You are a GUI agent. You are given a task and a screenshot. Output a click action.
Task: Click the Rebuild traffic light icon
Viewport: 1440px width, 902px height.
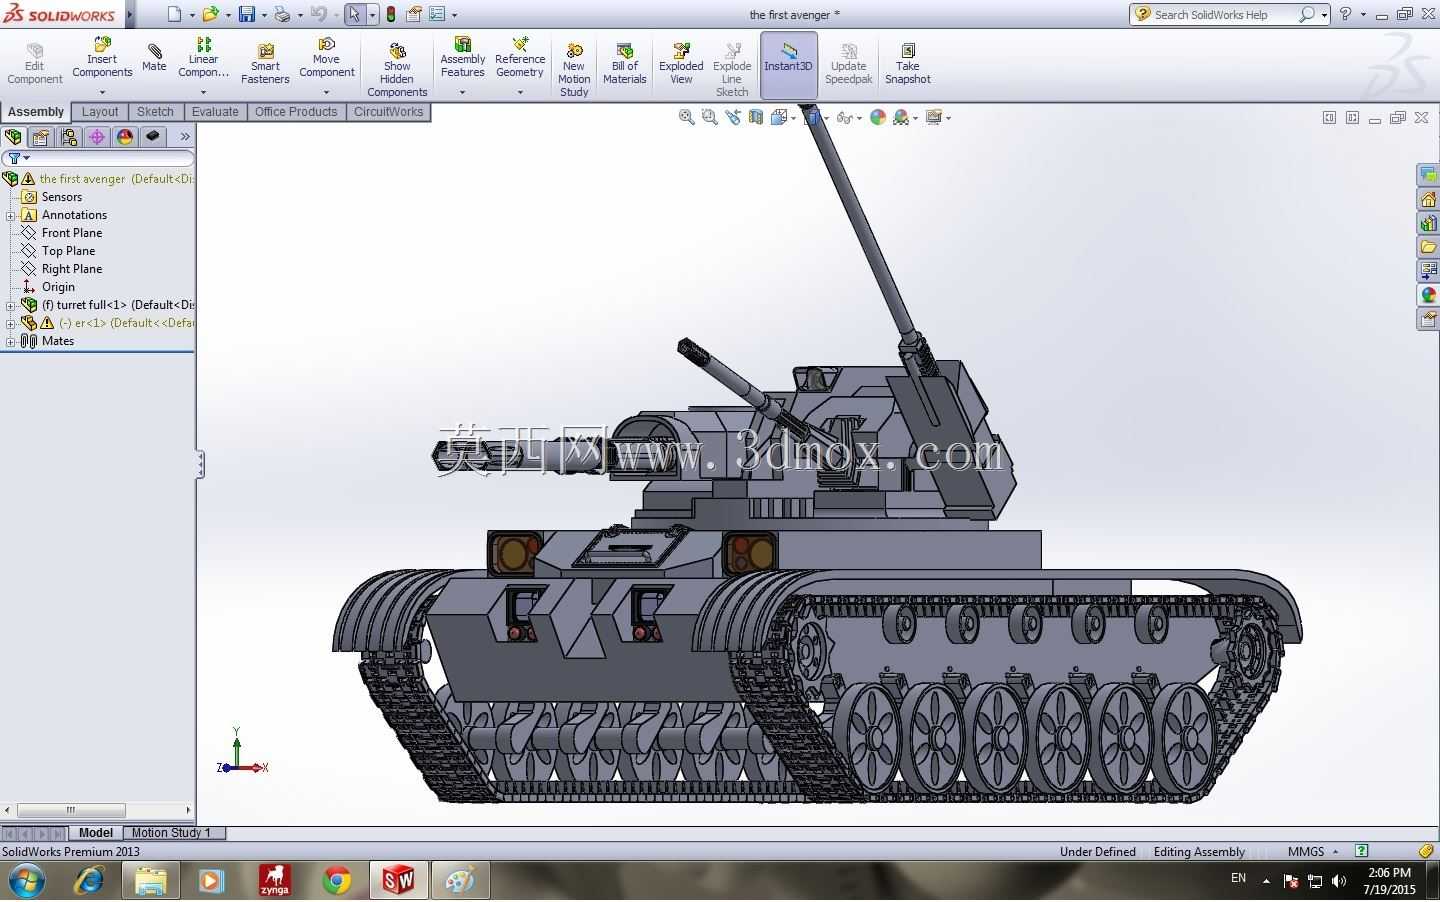(391, 14)
